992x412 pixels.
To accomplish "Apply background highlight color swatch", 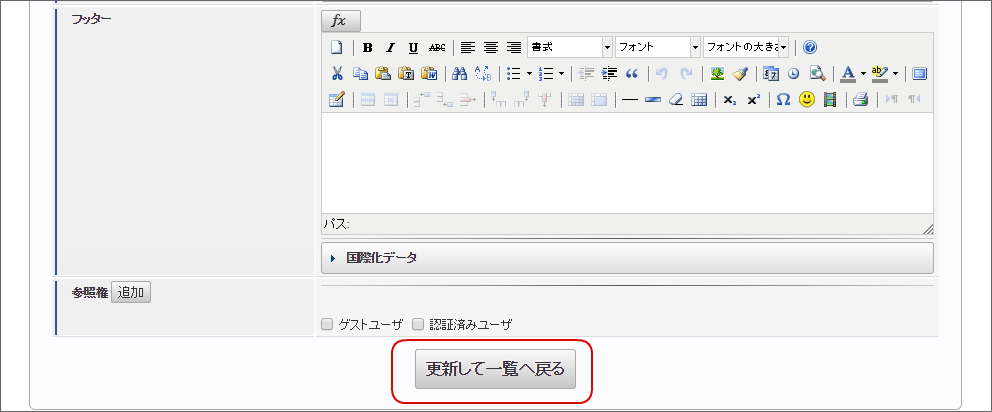I will coord(879,73).
